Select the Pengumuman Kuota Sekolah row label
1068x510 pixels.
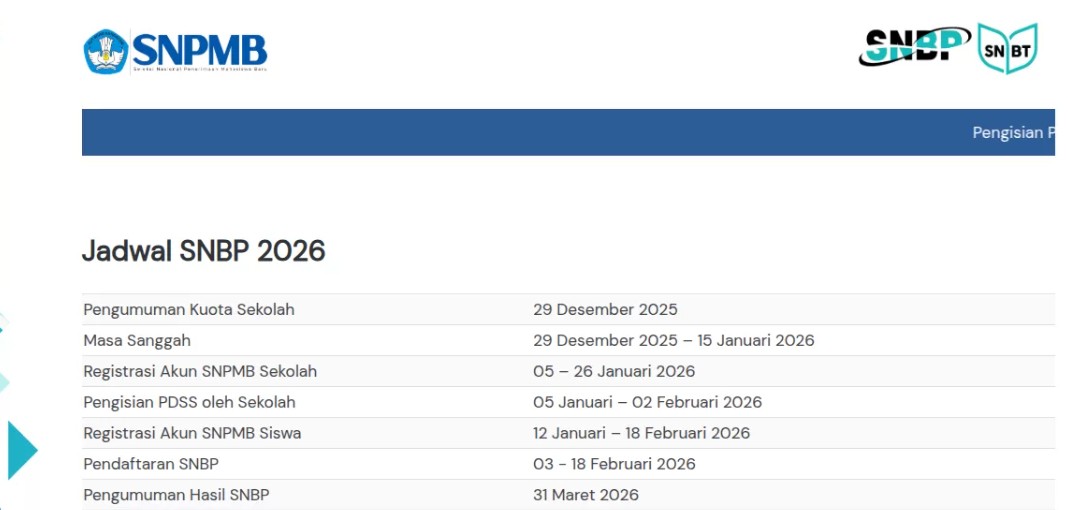coord(189,309)
